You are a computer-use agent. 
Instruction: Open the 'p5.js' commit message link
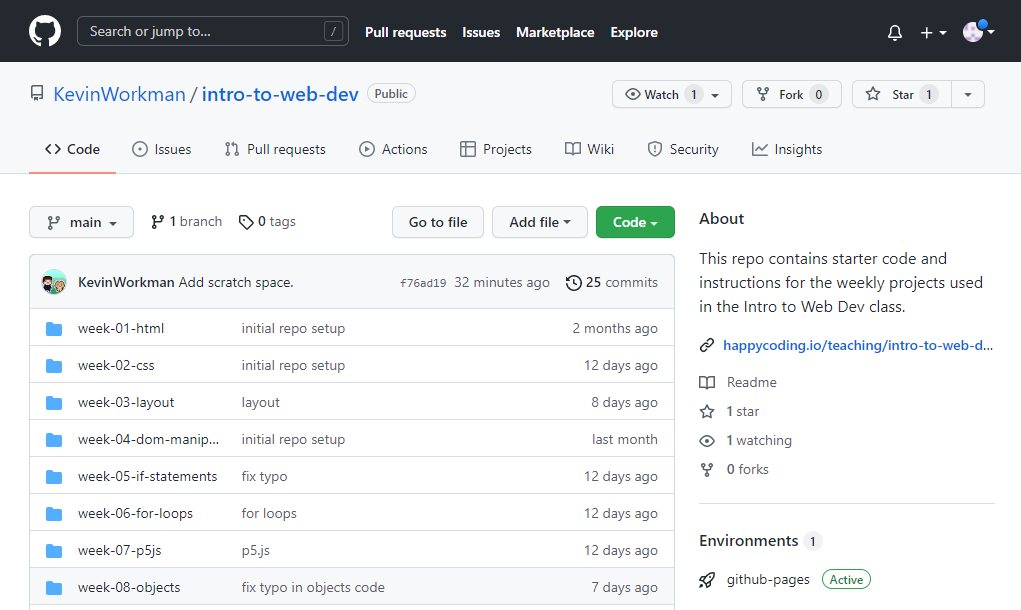[x=255, y=551]
